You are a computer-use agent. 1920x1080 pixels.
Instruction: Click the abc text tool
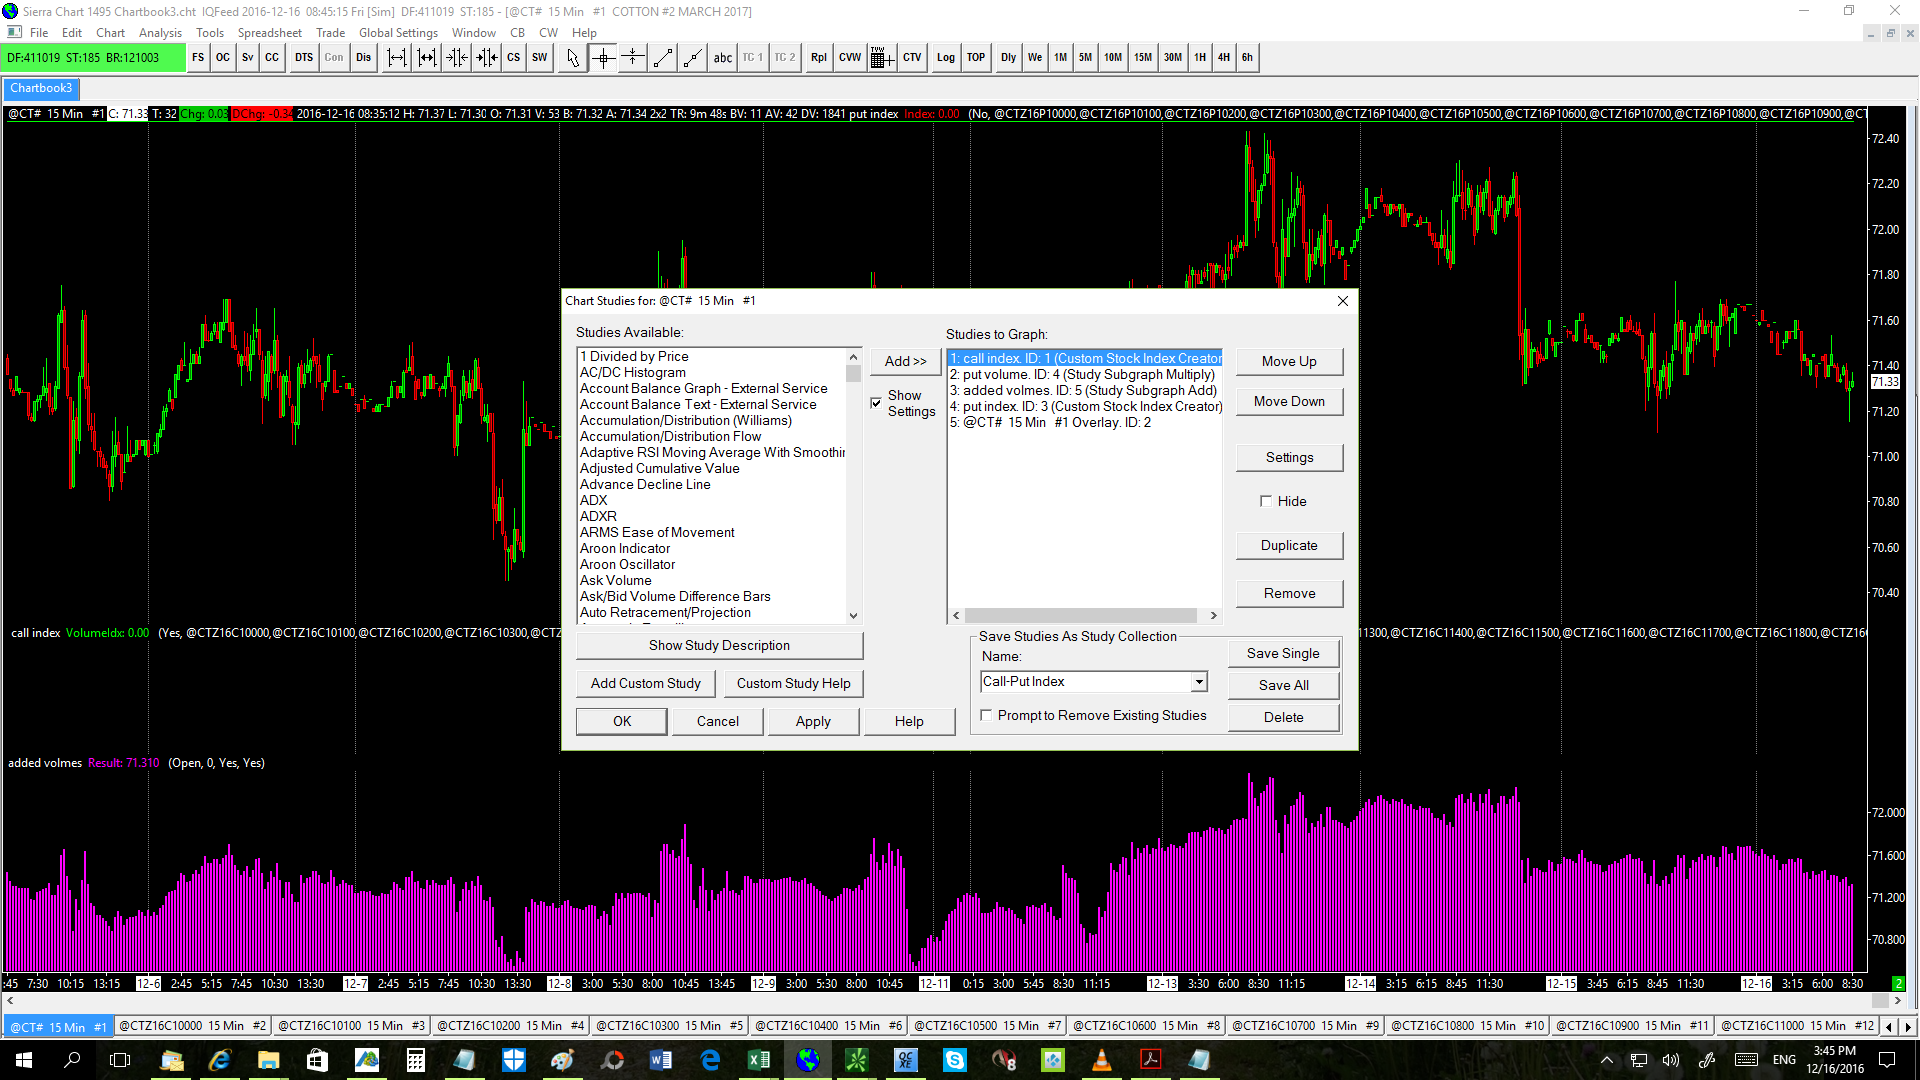point(722,58)
